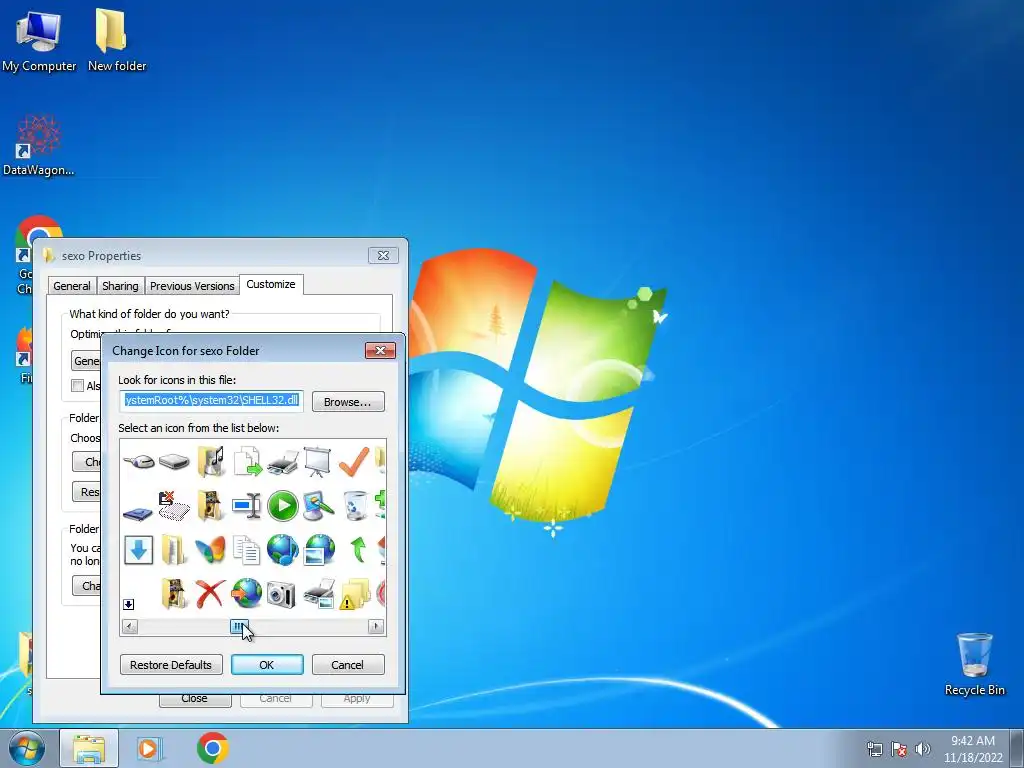Choose the open folder with papers icon
This screenshot has width=1024, height=768.
[174, 550]
